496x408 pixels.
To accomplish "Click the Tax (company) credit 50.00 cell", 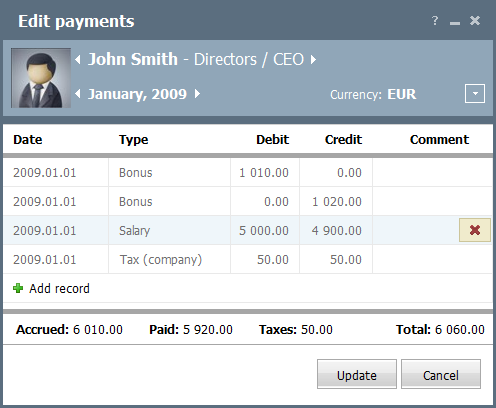I will point(336,260).
